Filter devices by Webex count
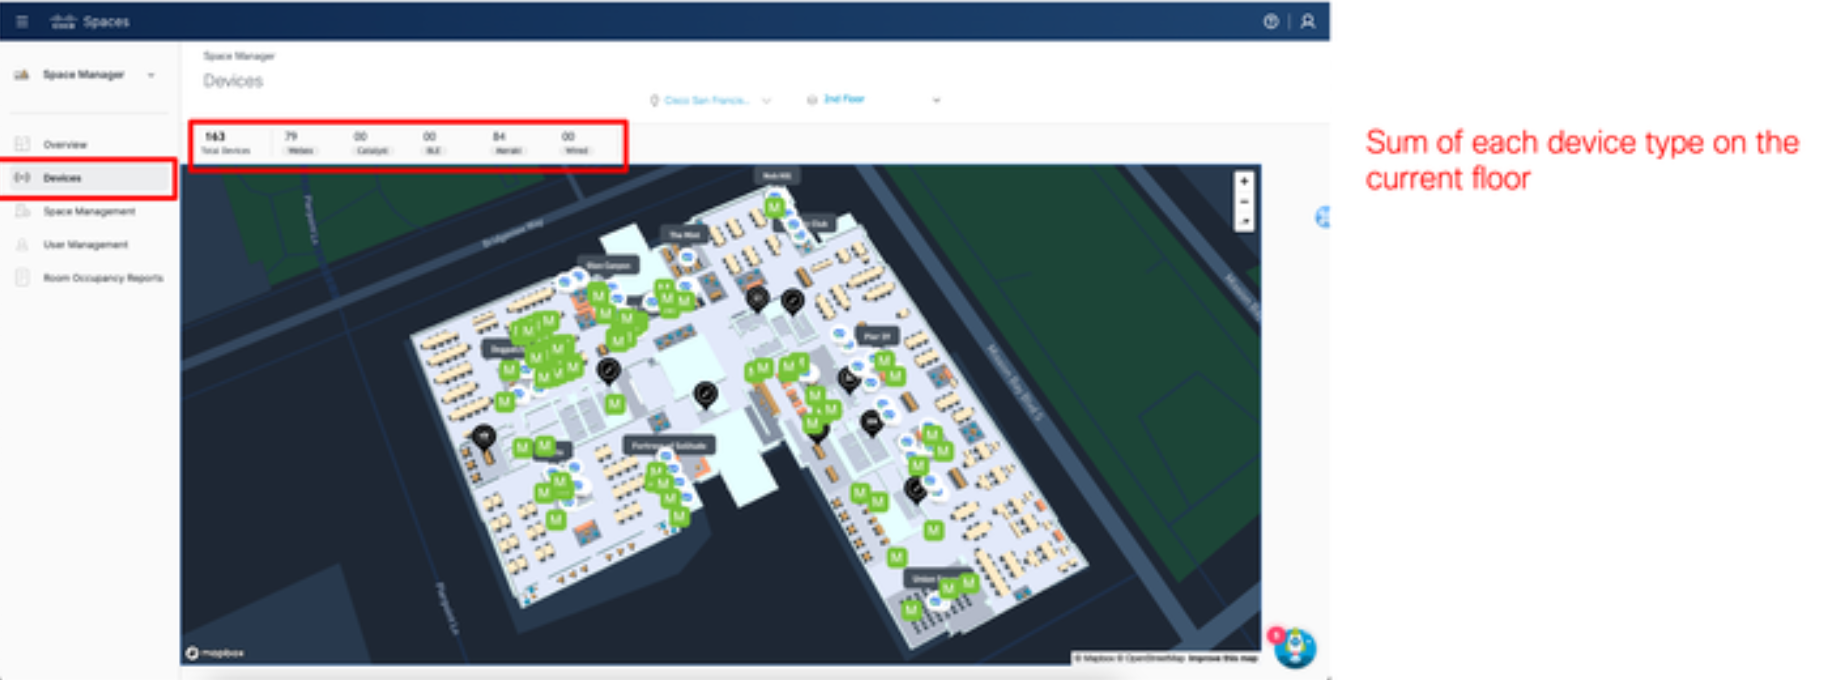This screenshot has width=1844, height=680. (299, 143)
